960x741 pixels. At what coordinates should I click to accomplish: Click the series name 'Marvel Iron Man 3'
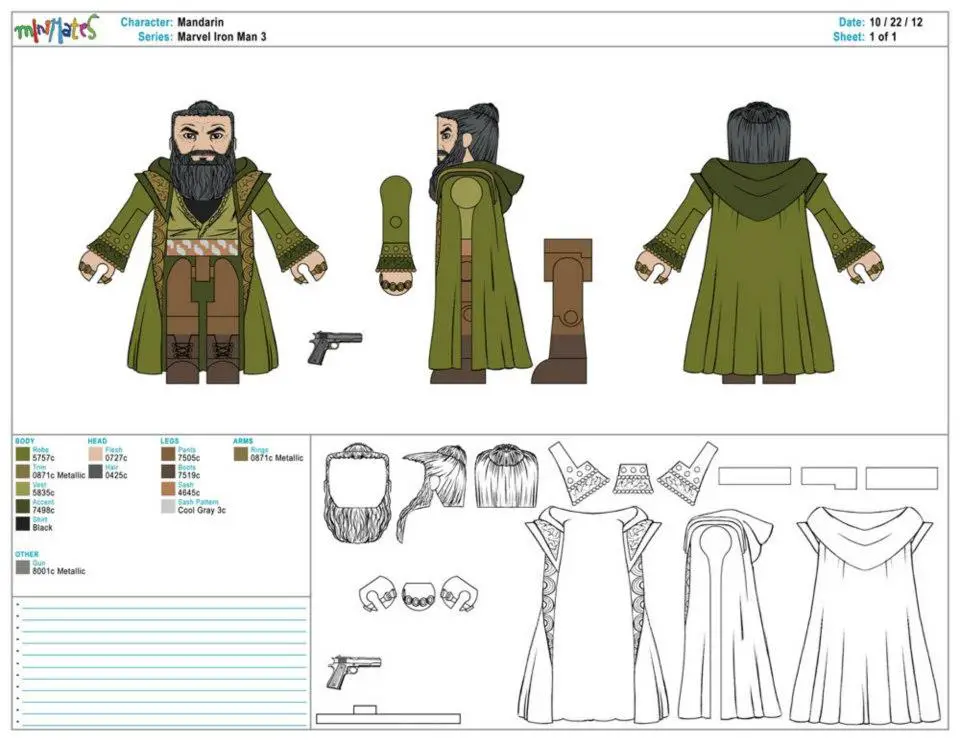[x=222, y=37]
